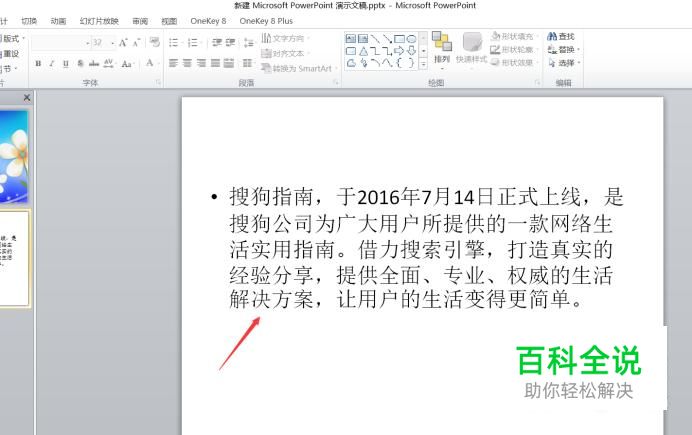Open the OneKey 8 tab
Viewport: 692px width, 435px height.
208,21
